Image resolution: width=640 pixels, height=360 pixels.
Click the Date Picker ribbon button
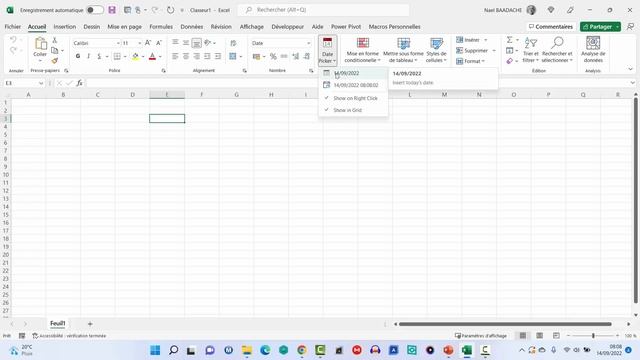point(327,50)
